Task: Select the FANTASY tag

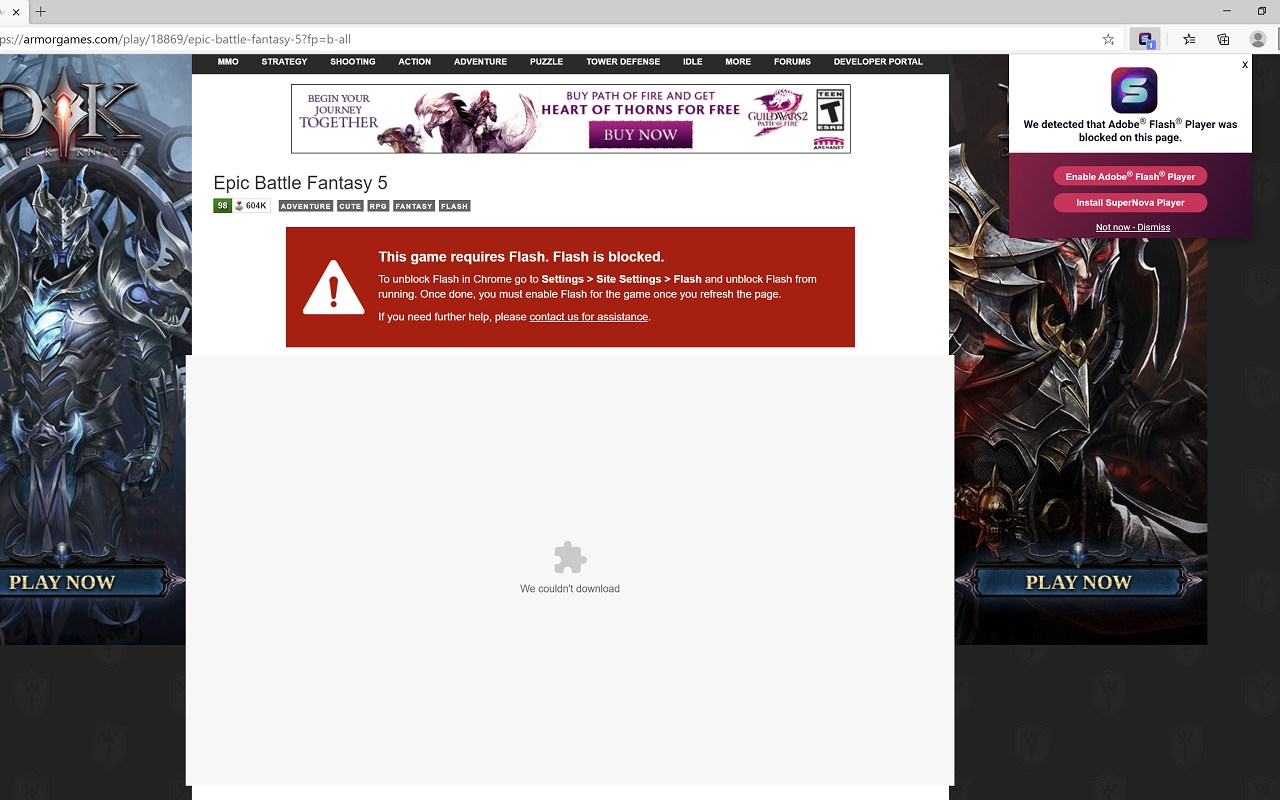Action: pos(414,206)
